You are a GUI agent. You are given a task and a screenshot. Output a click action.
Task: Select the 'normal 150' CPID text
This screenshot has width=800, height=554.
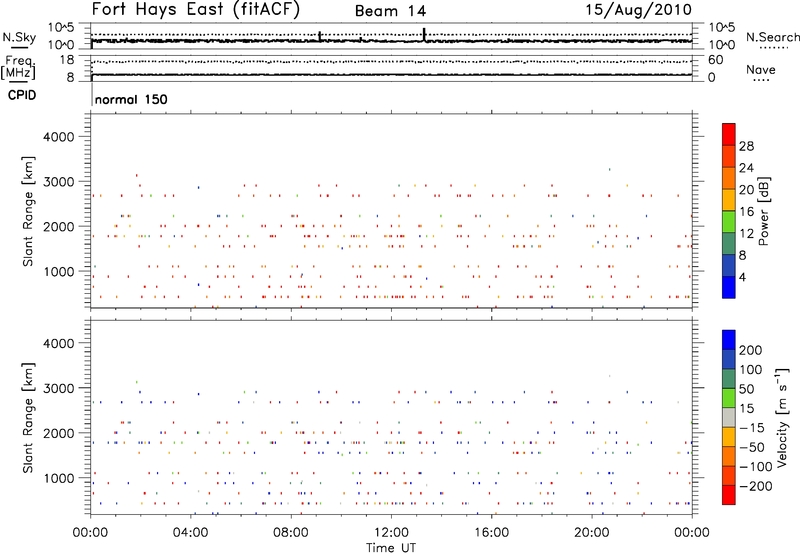click(x=131, y=99)
